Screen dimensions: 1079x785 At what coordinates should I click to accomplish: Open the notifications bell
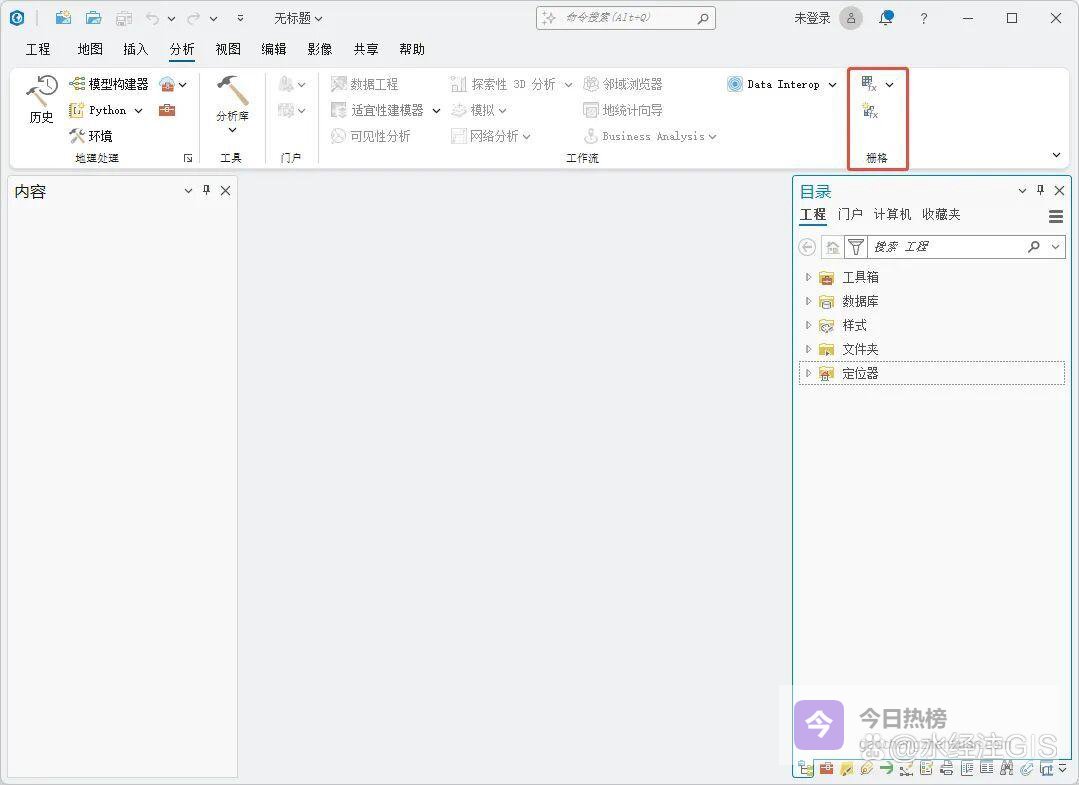885,18
